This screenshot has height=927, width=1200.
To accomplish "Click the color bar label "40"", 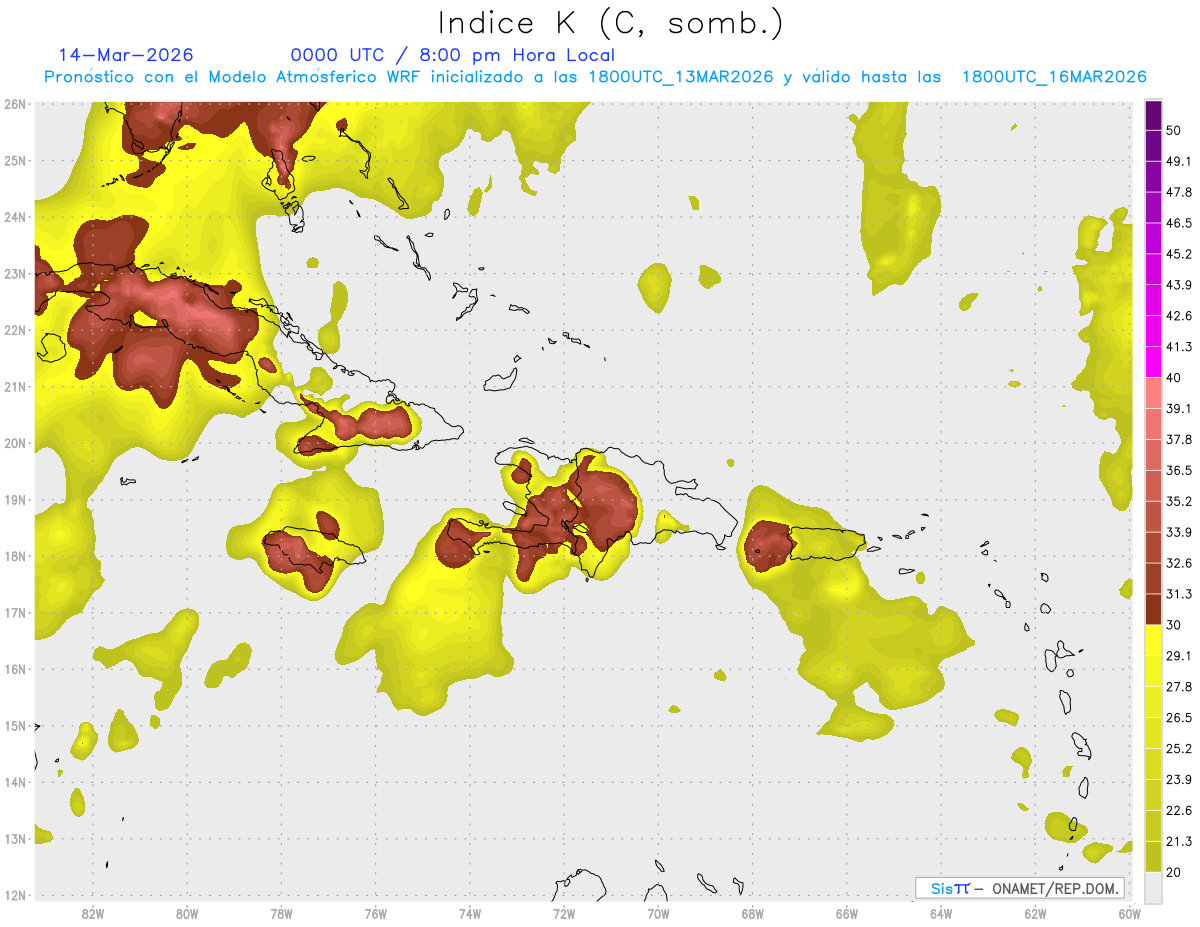I will pyautogui.click(x=1175, y=378).
